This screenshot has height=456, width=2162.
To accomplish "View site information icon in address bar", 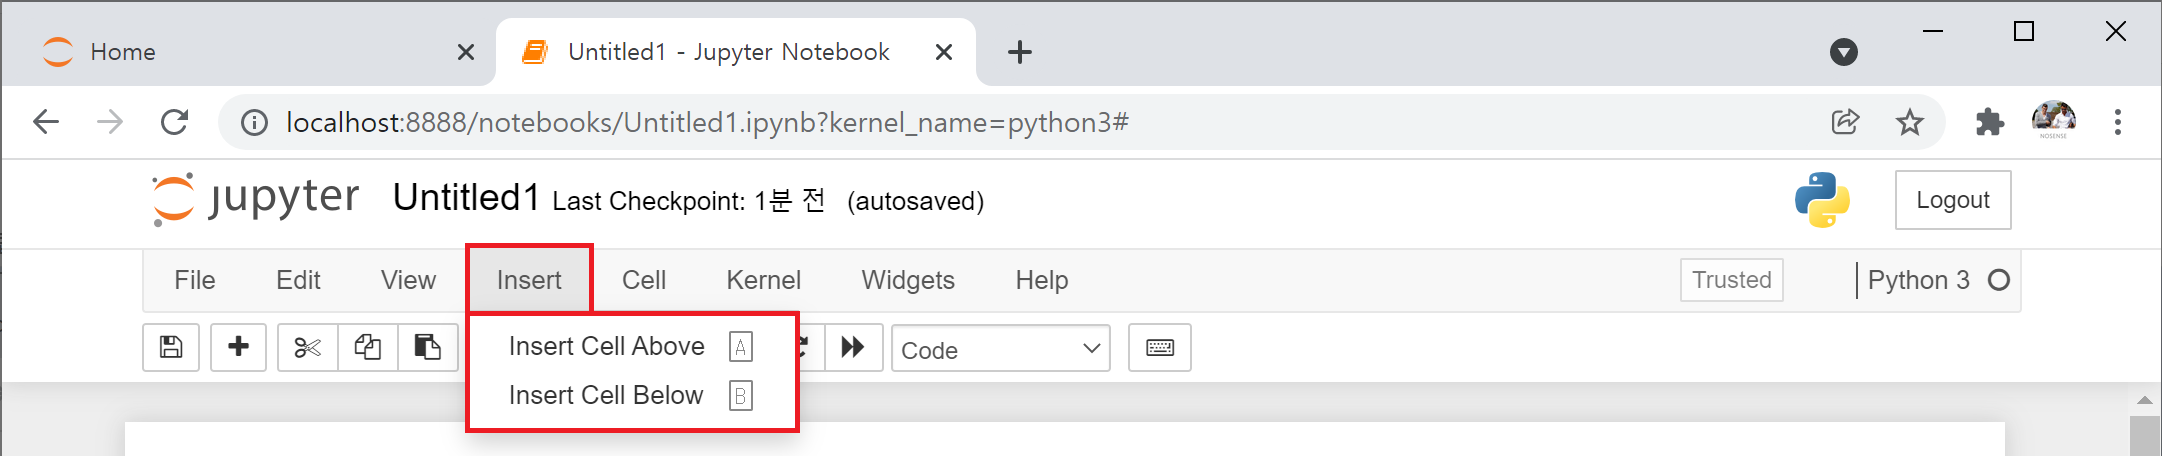I will coord(254,123).
